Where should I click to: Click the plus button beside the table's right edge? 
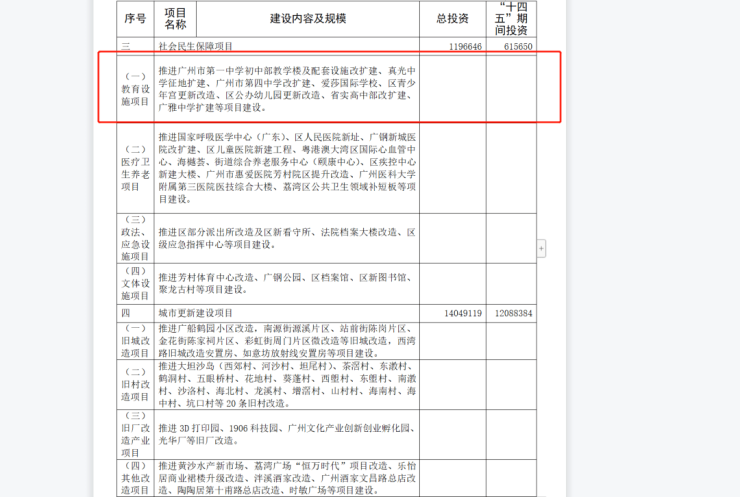click(541, 247)
